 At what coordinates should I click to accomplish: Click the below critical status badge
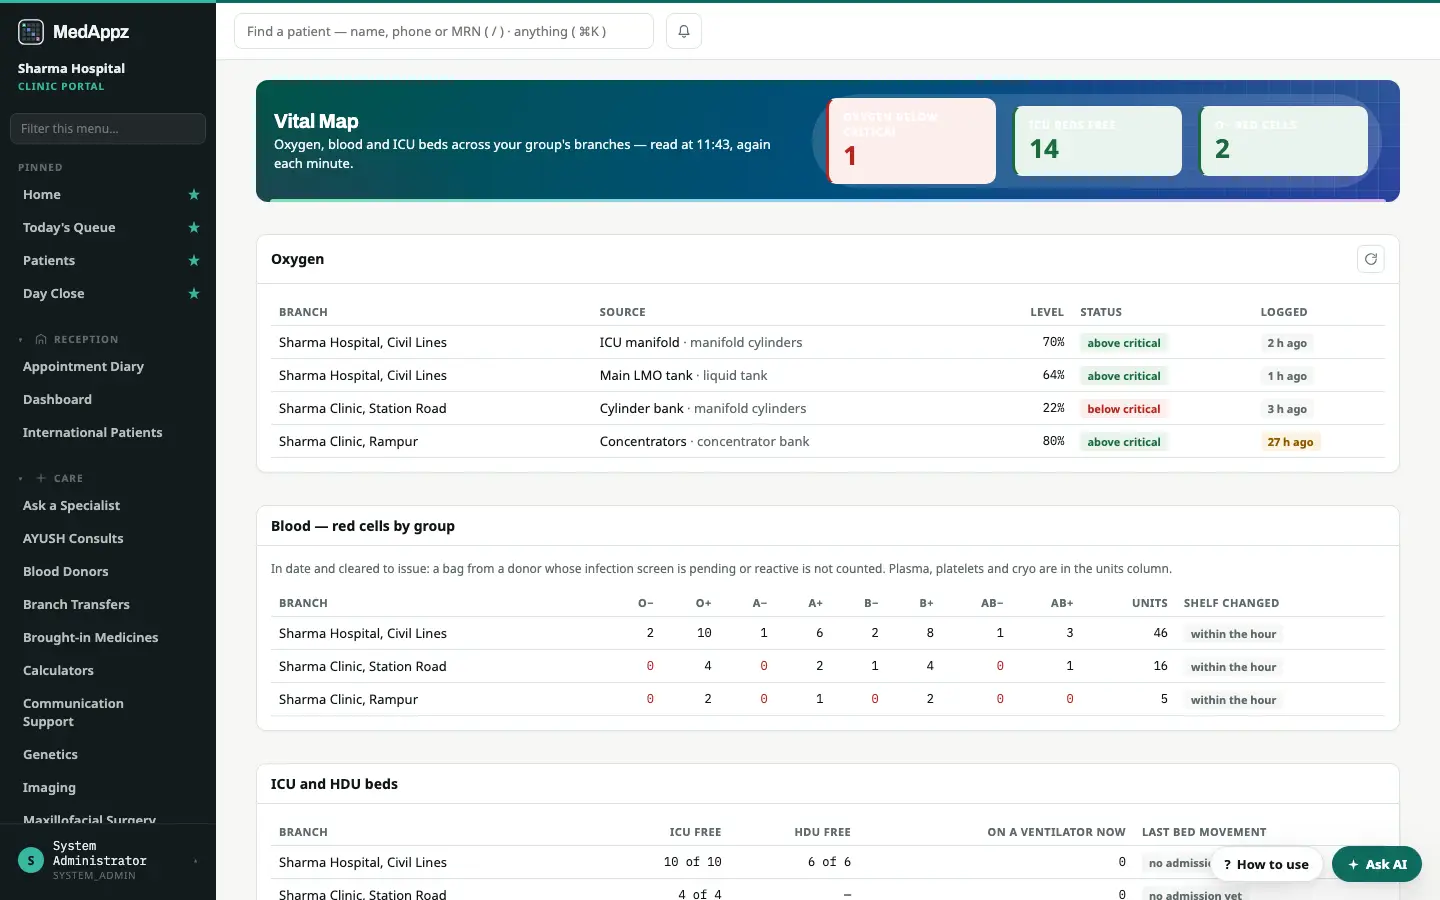1124,409
